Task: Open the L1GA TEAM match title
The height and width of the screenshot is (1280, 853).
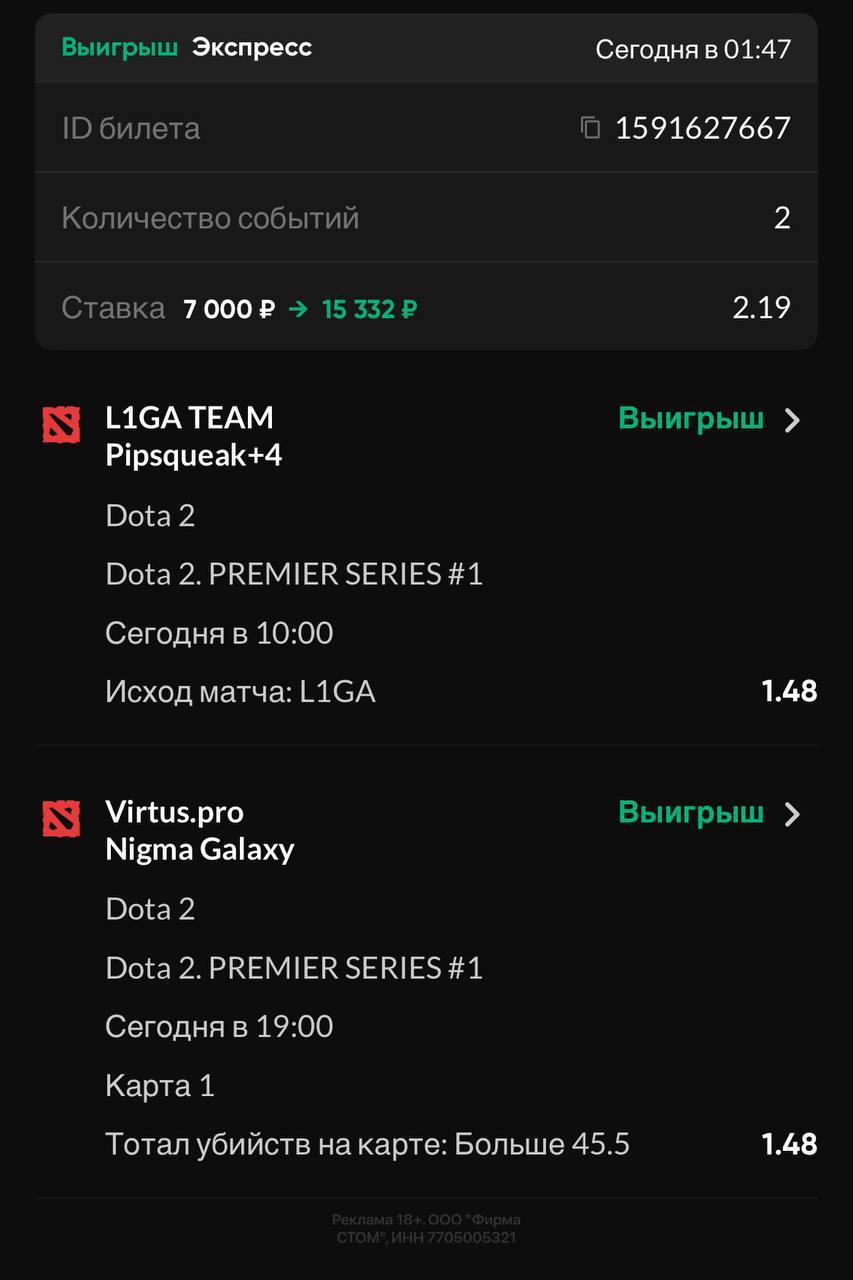Action: 189,418
